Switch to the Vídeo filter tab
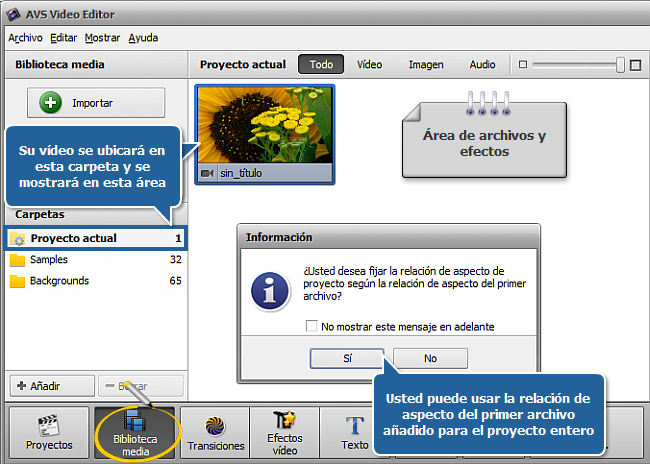 pos(369,64)
